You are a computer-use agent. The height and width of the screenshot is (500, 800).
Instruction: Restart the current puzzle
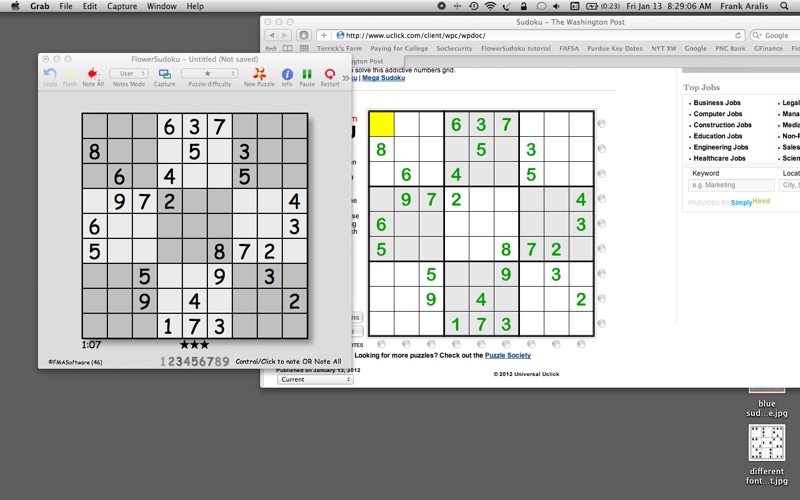click(x=330, y=74)
